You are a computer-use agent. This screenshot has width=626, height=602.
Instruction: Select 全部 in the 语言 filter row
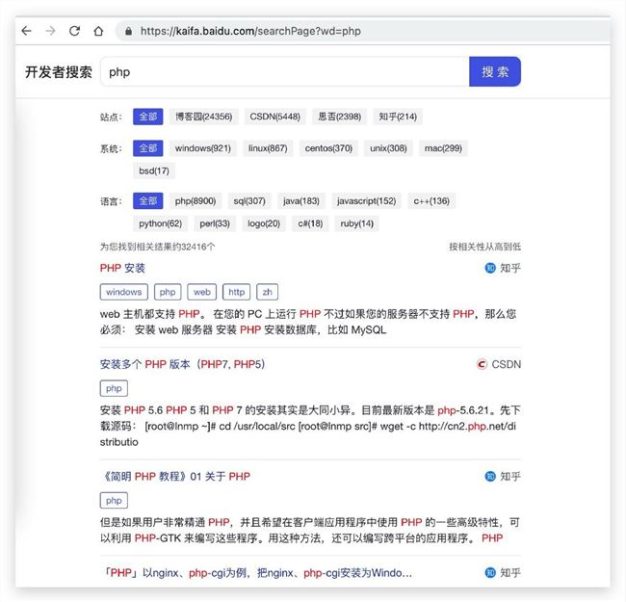[148, 201]
